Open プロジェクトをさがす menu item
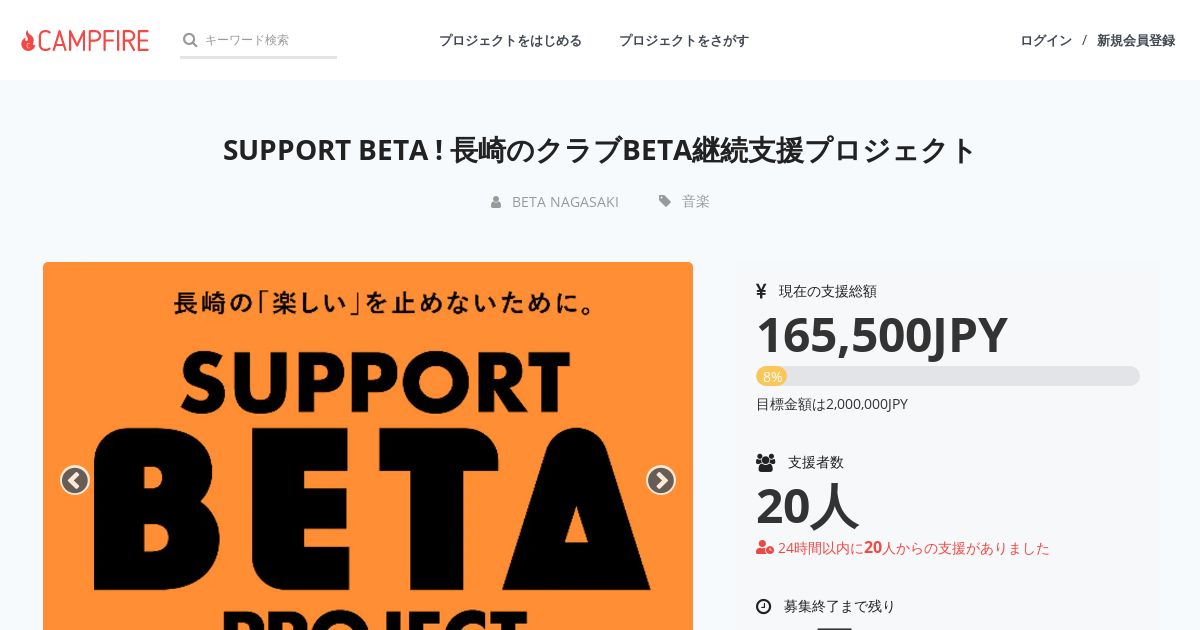The height and width of the screenshot is (630, 1200). tap(684, 40)
